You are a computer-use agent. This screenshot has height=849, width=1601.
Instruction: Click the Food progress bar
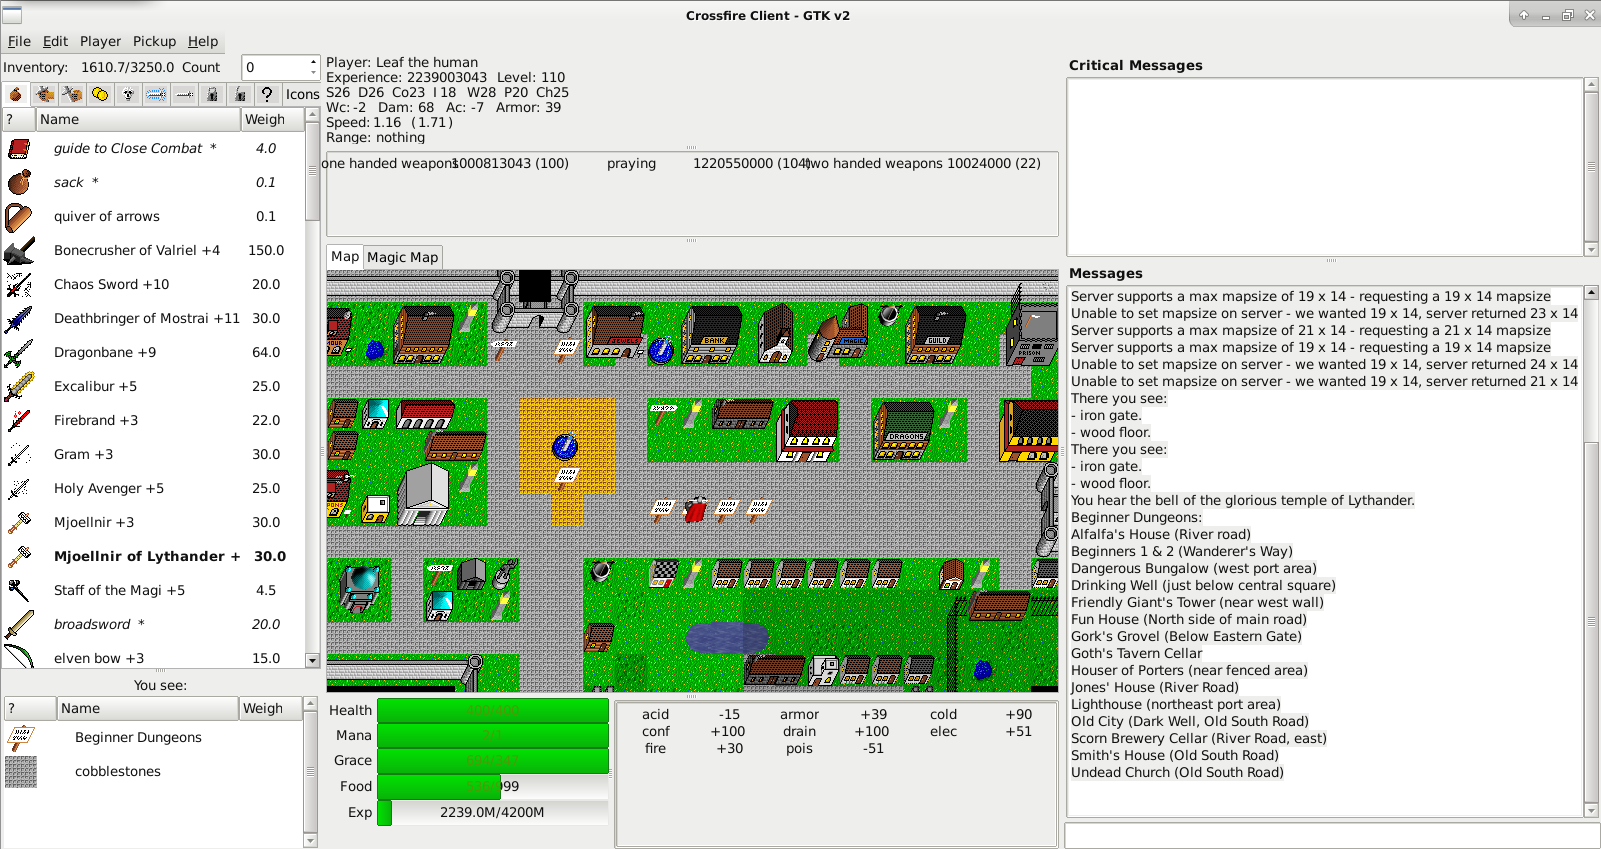pyautogui.click(x=492, y=786)
